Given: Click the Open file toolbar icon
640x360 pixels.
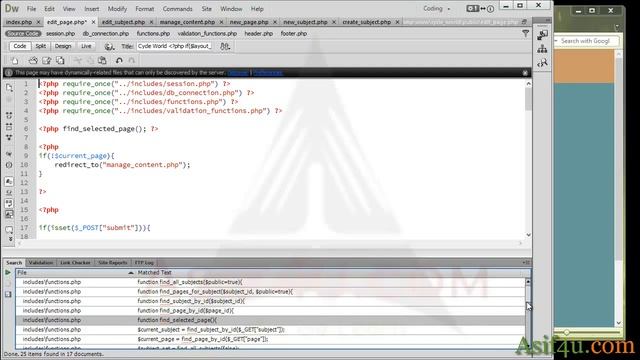Looking at the screenshot, I should (33, 61).
